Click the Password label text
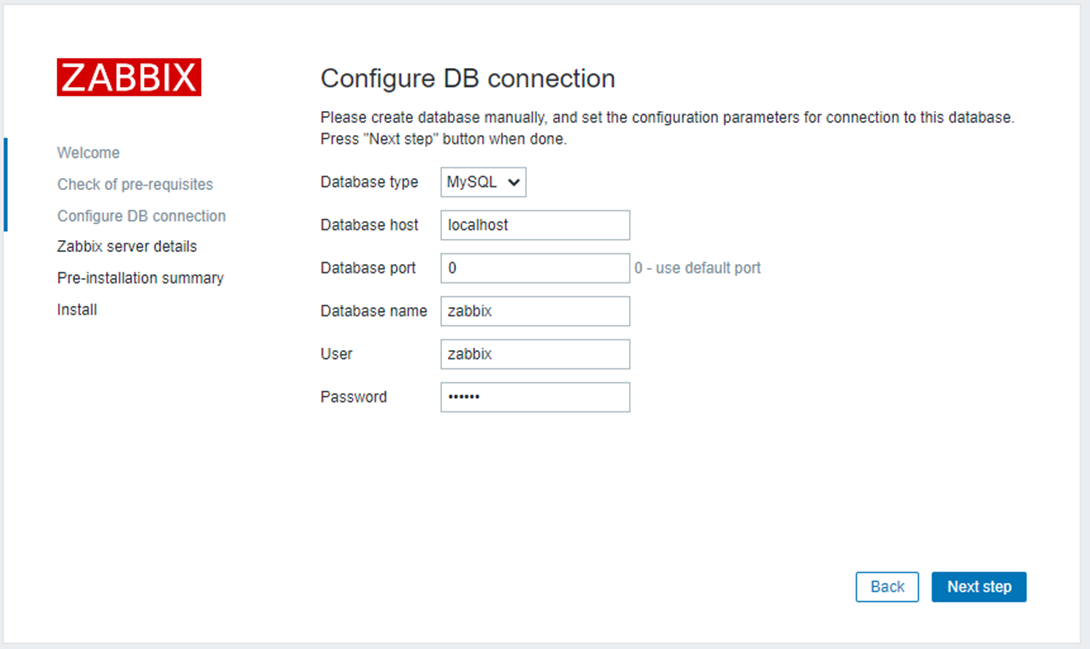 pyautogui.click(x=353, y=397)
